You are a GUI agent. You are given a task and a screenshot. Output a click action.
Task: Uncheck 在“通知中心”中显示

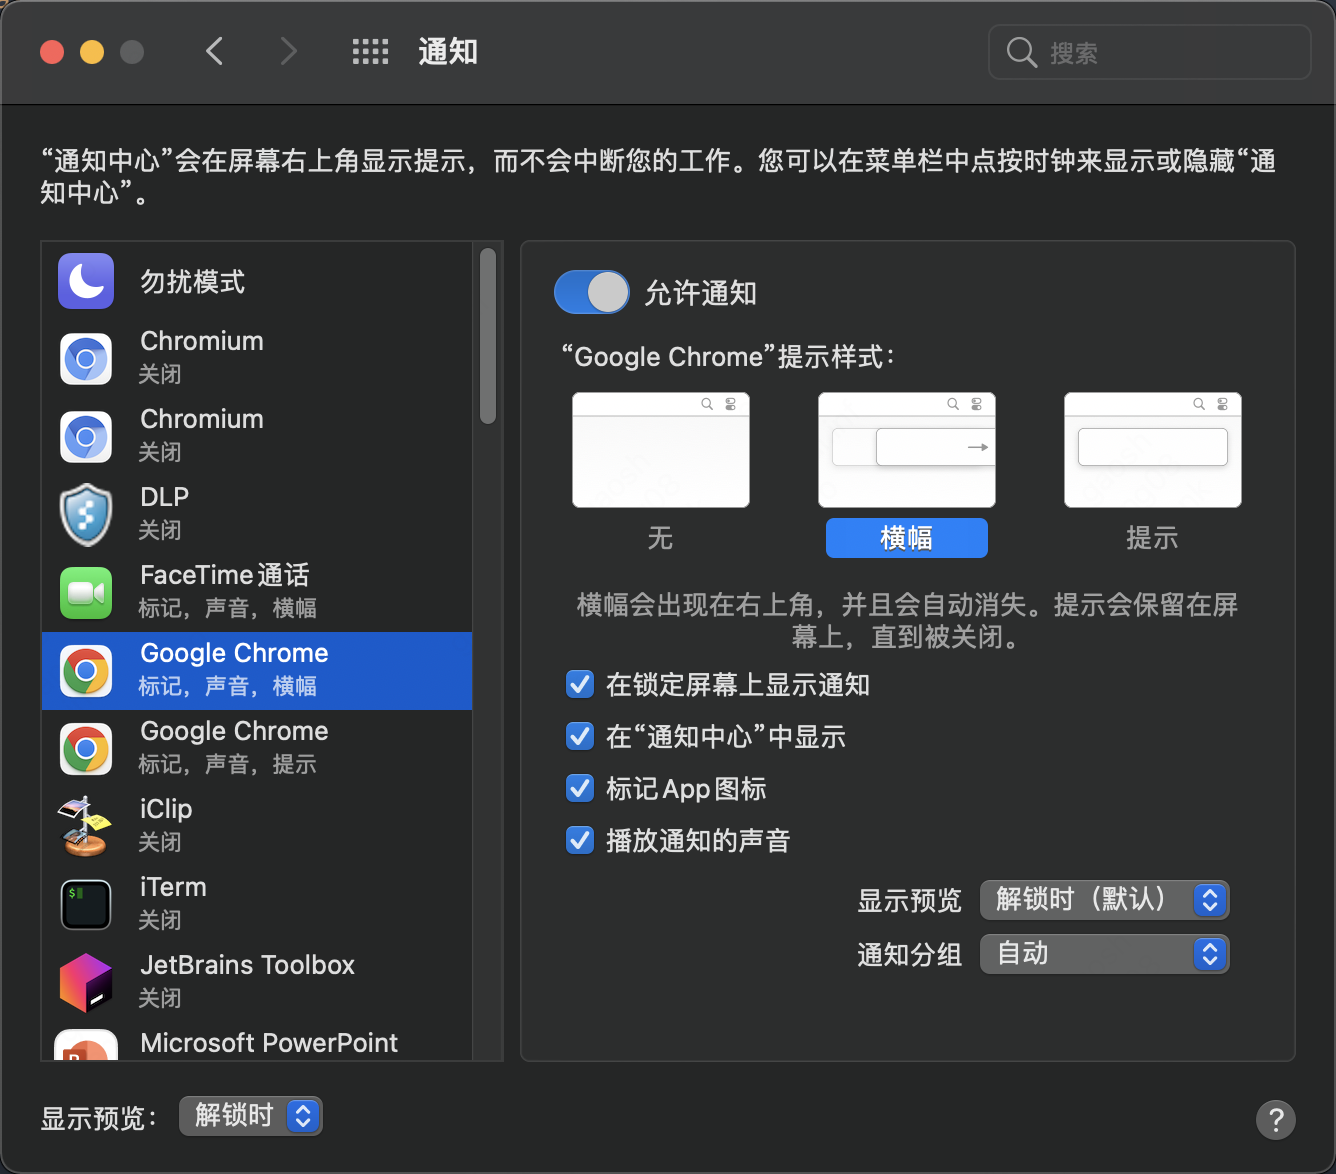pos(580,736)
